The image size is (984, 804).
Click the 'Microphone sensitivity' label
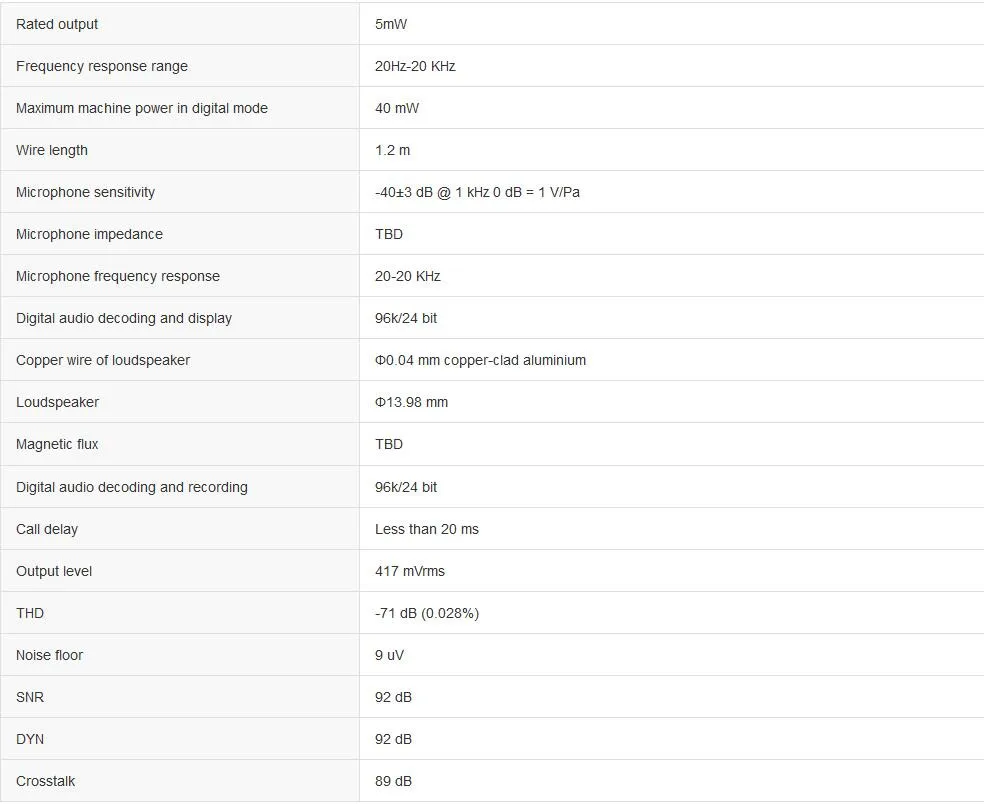[85, 193]
